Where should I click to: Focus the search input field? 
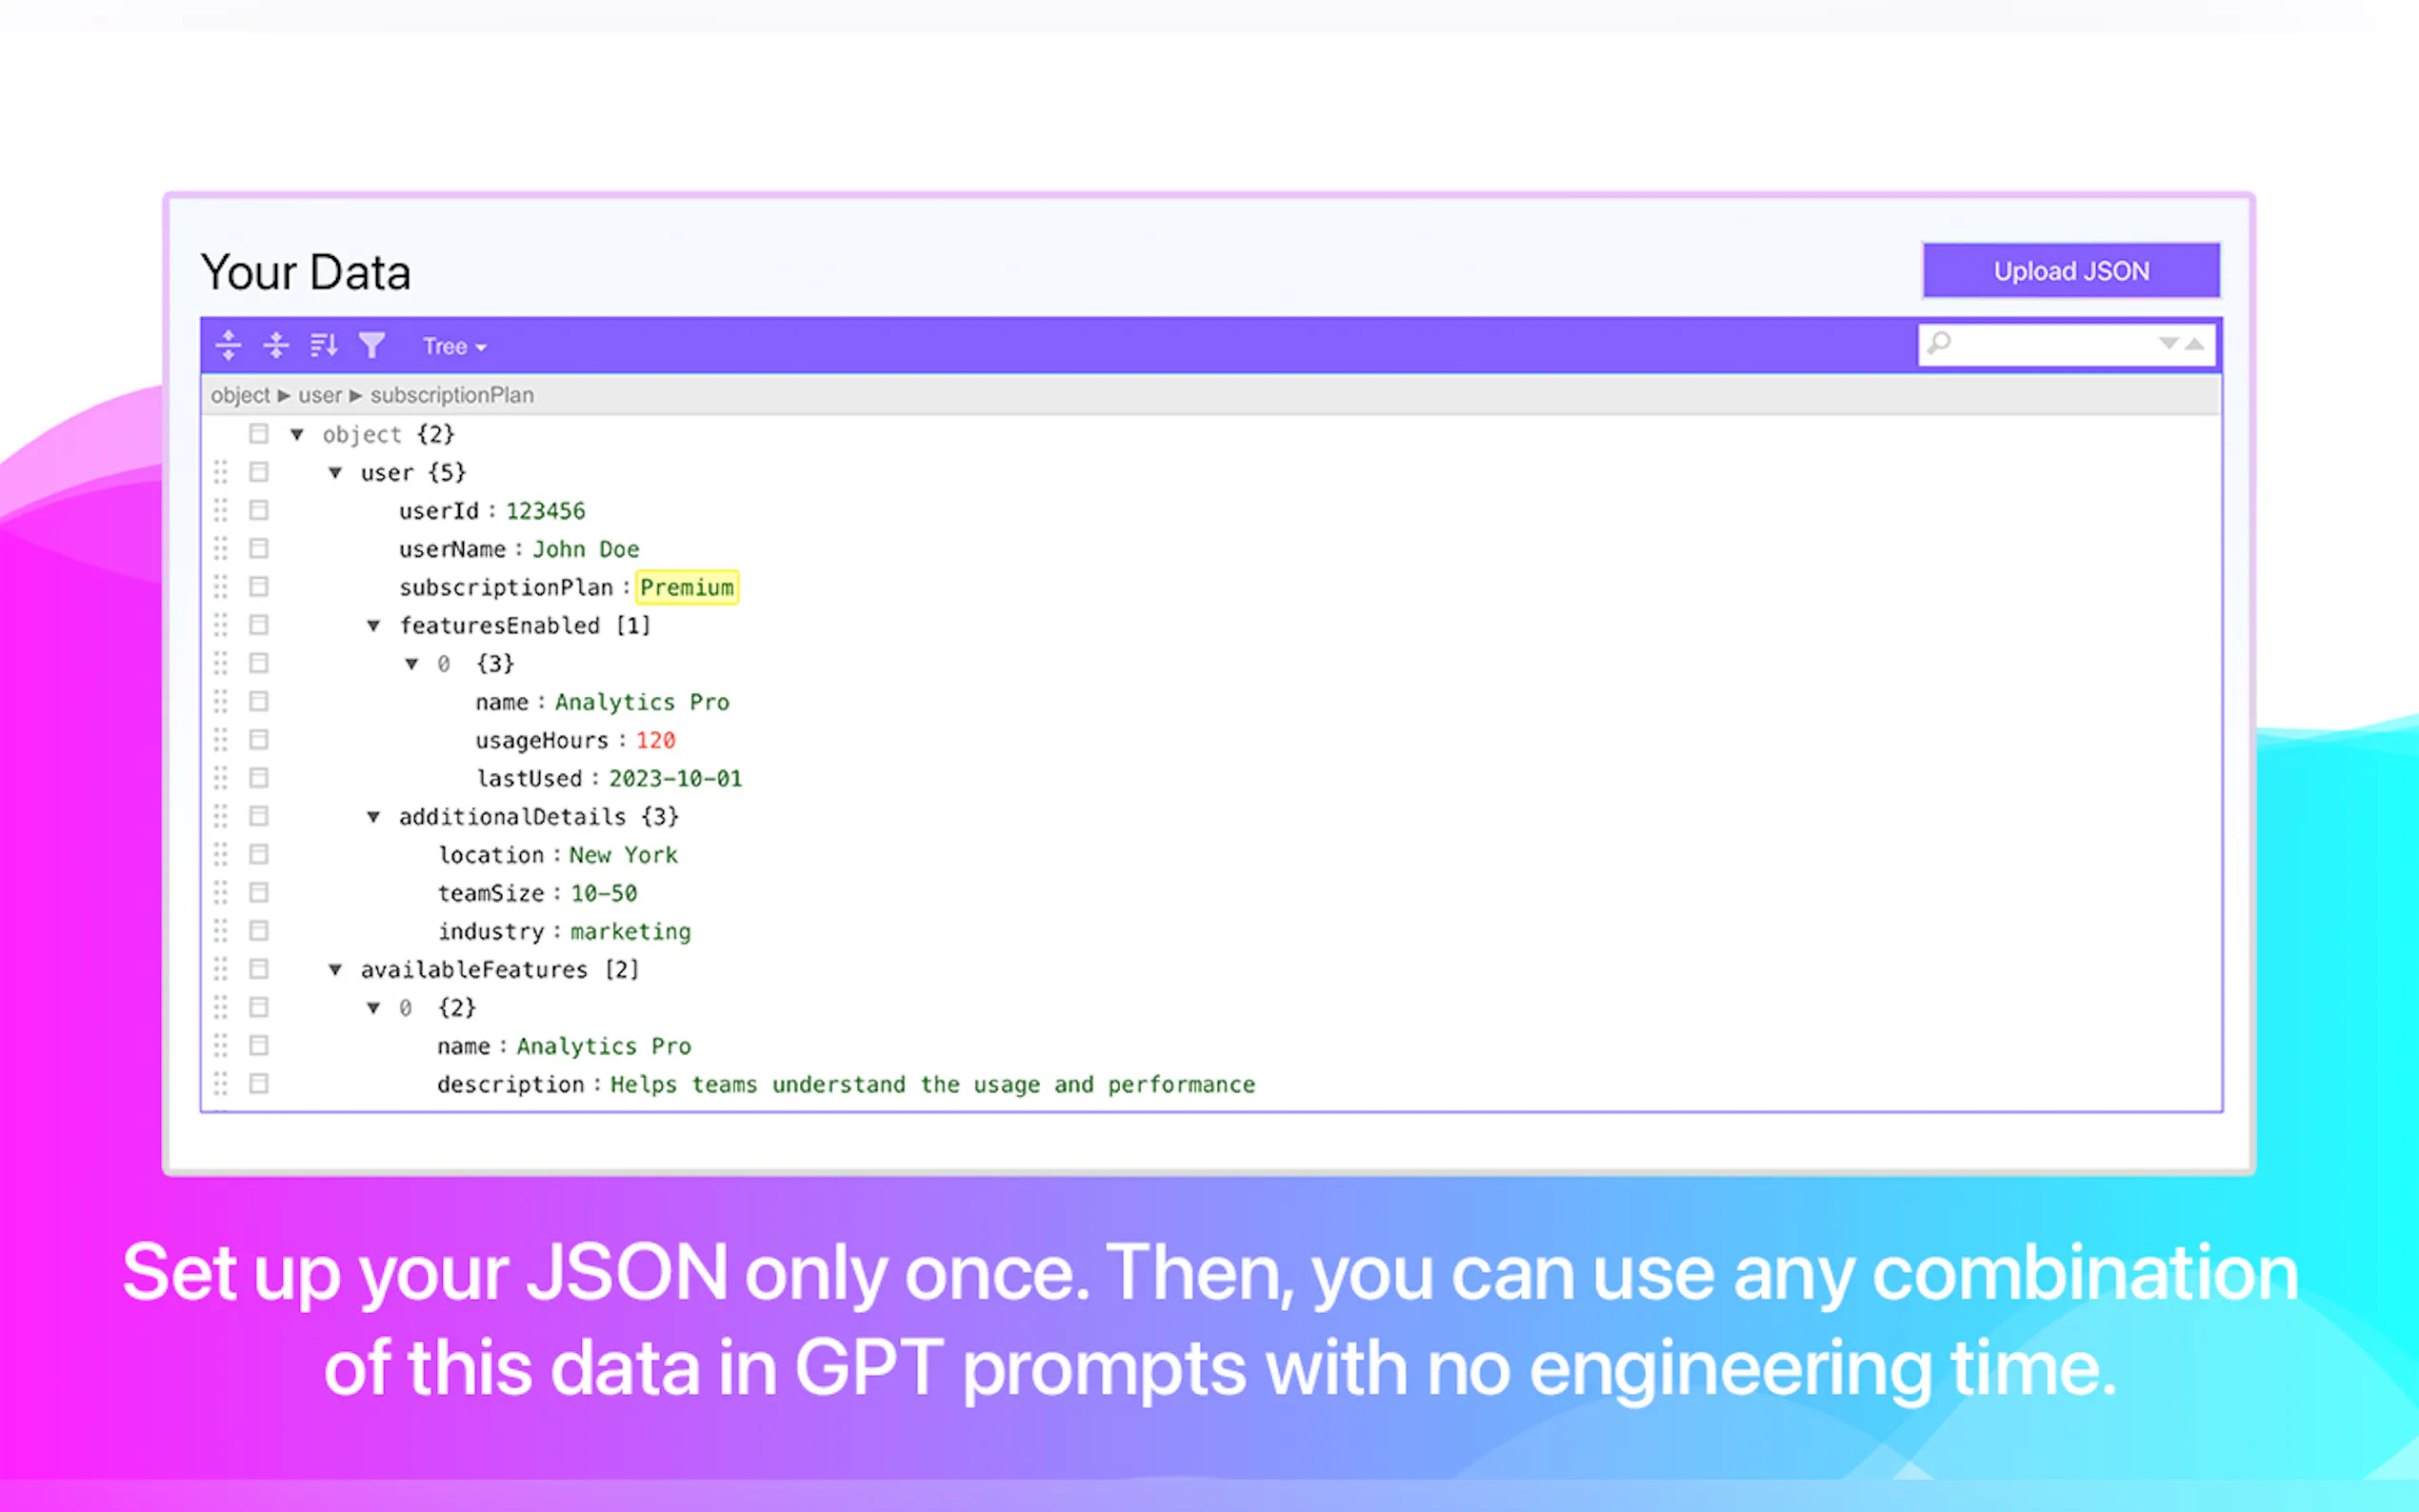[2050, 344]
